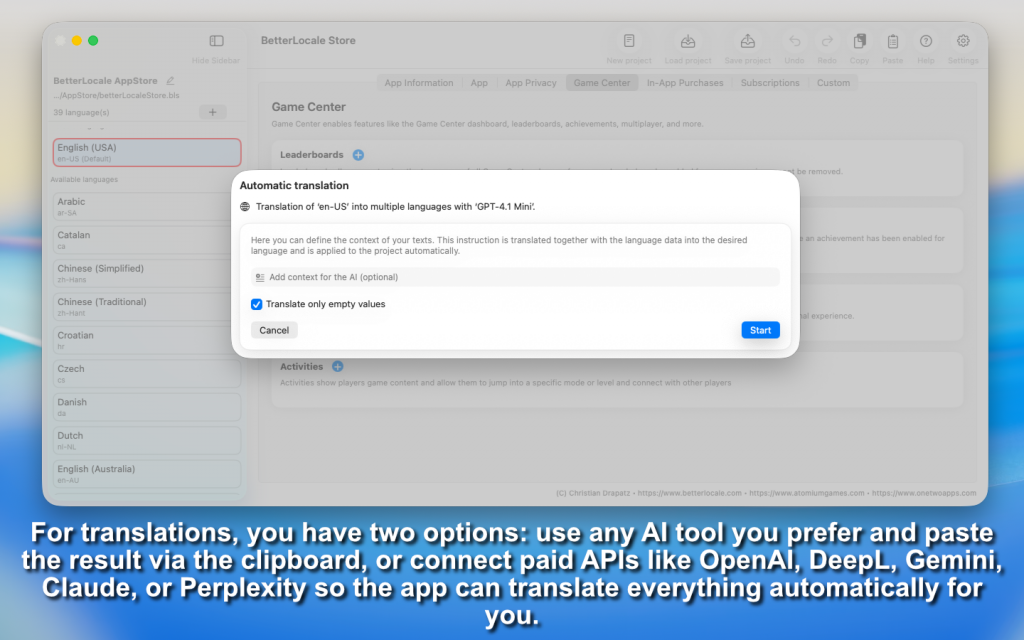This screenshot has width=1024, height=640.
Task: Add a leaderboard with the plus icon
Action: [358, 155]
